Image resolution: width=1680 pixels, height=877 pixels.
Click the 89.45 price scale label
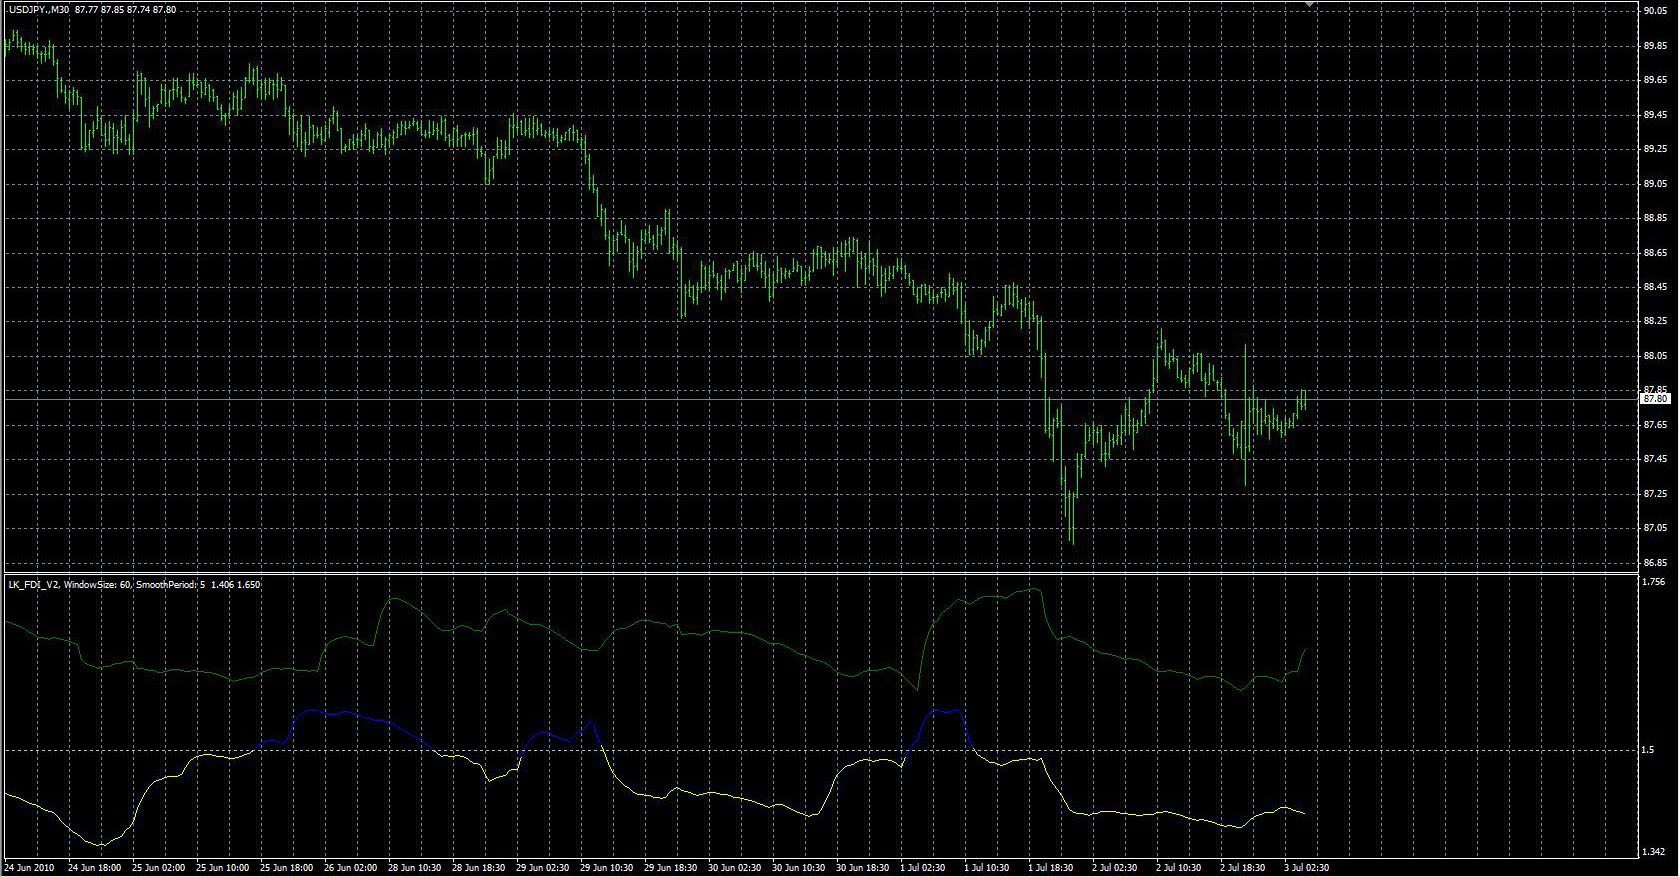pos(1656,114)
